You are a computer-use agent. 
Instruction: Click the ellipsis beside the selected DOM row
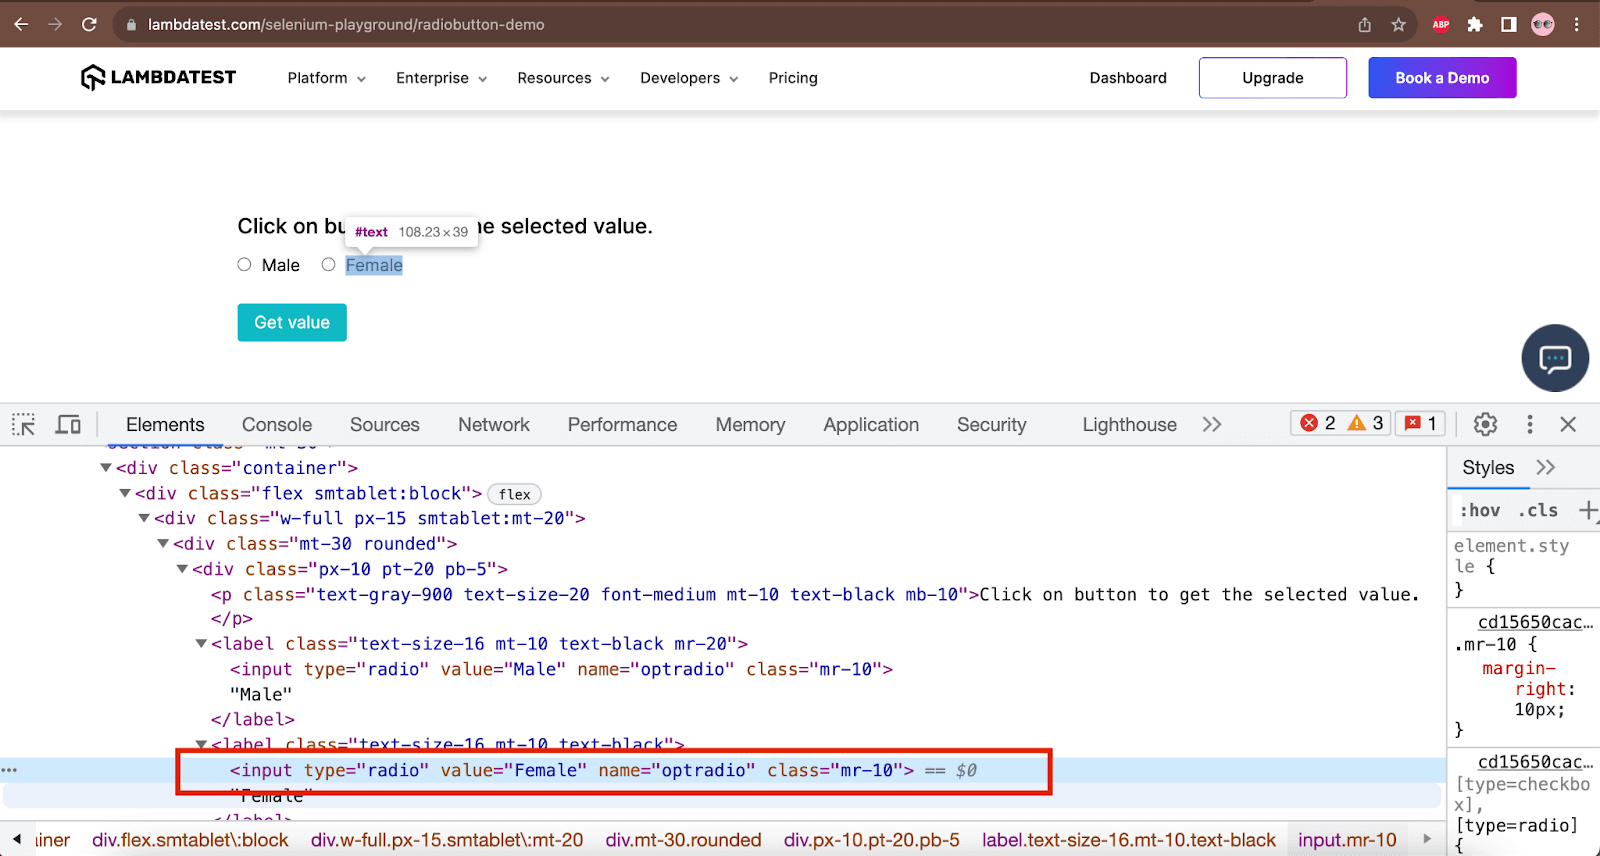pos(9,770)
